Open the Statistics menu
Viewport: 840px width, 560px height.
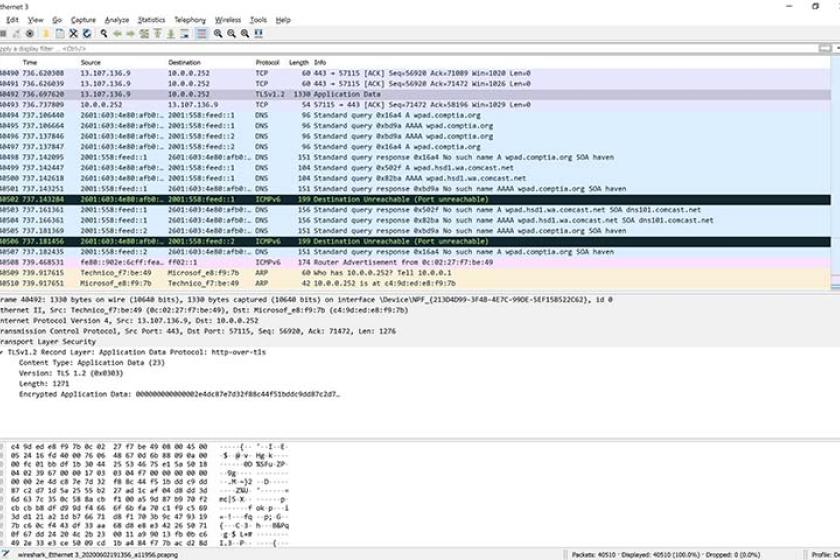pos(152,20)
